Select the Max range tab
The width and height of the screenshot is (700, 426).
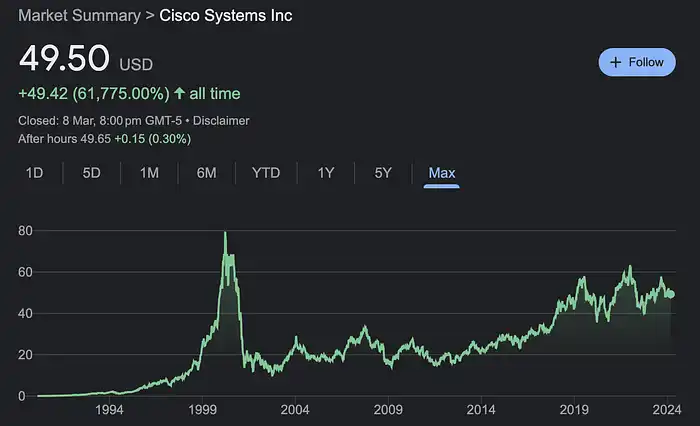click(442, 173)
